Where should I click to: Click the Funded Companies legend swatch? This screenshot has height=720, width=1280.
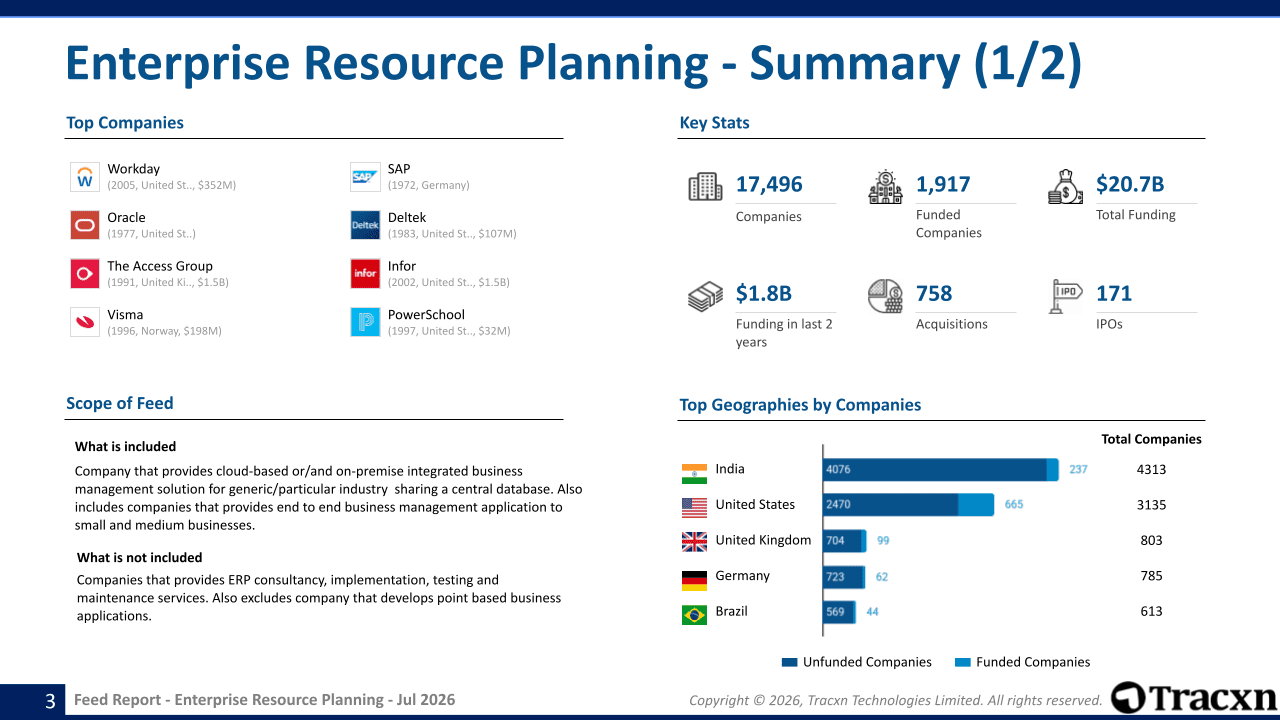pos(963,662)
